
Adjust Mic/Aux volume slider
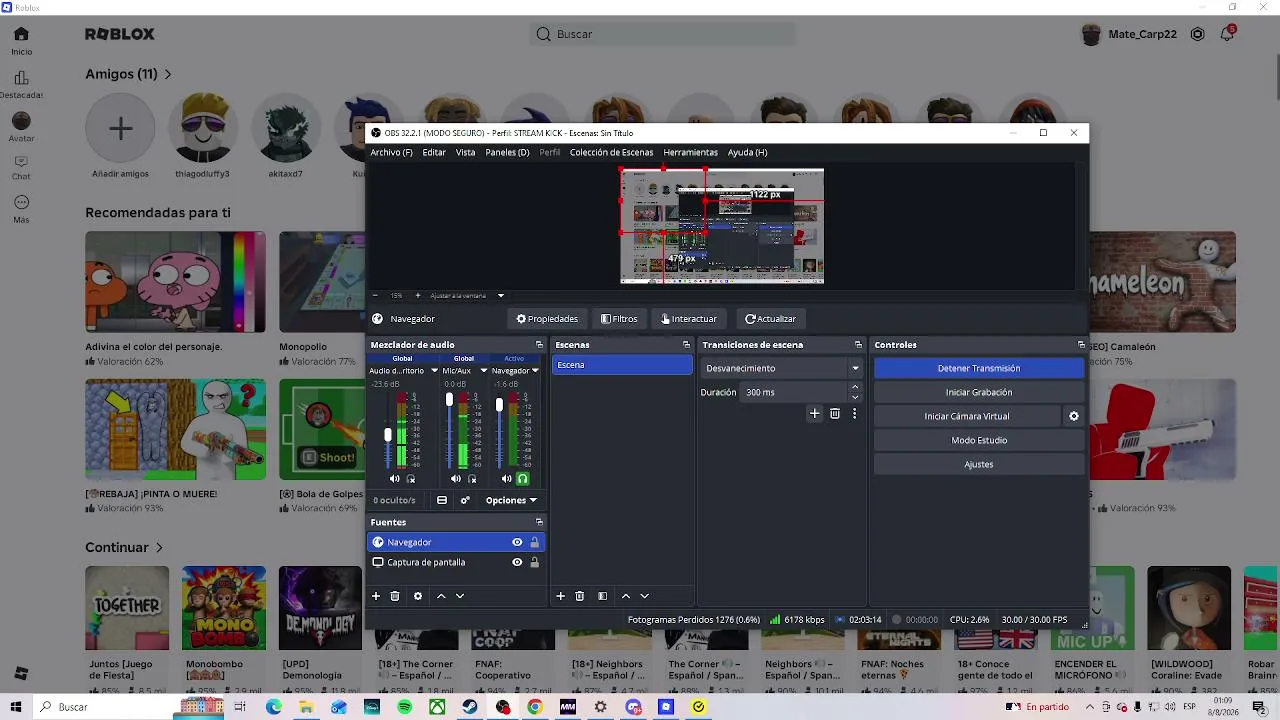pyautogui.click(x=449, y=400)
